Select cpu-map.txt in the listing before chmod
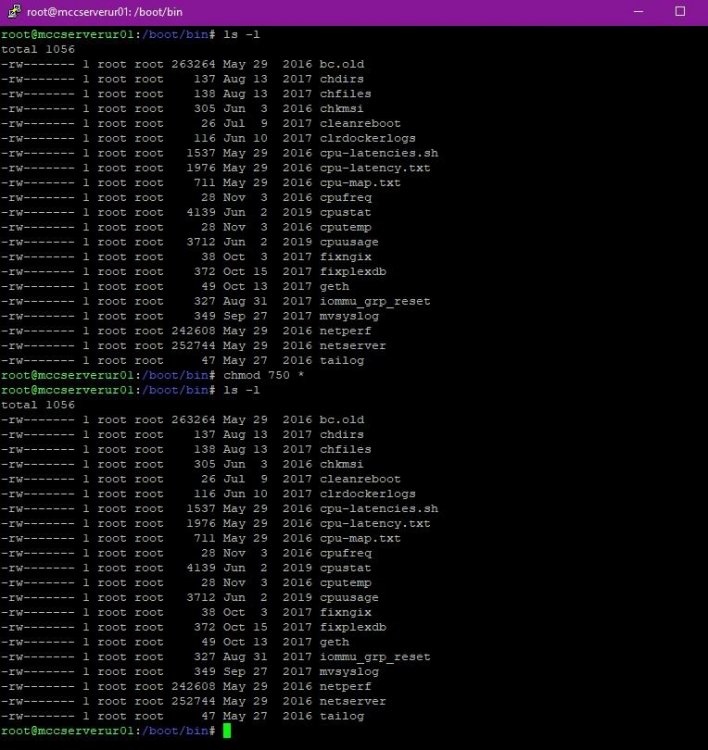The image size is (708, 750). (x=360, y=183)
